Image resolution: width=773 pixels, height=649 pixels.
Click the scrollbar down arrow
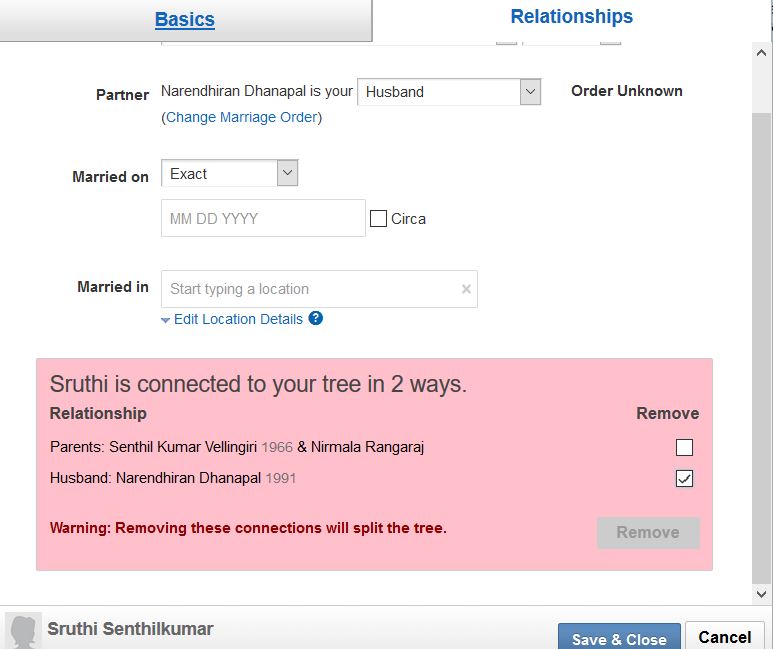coord(762,594)
